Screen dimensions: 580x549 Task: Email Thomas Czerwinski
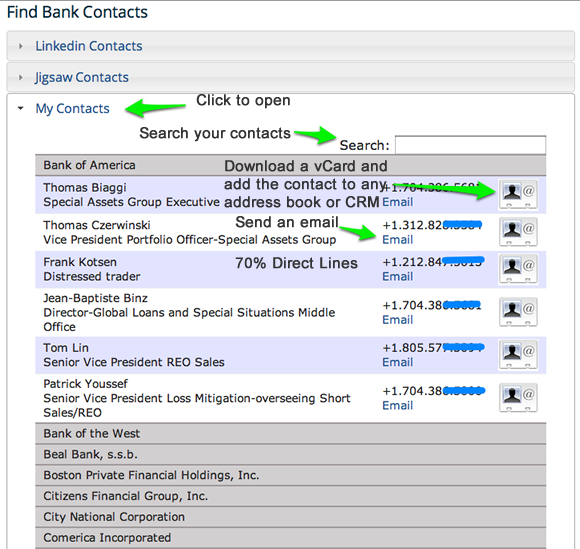pyautogui.click(x=397, y=239)
